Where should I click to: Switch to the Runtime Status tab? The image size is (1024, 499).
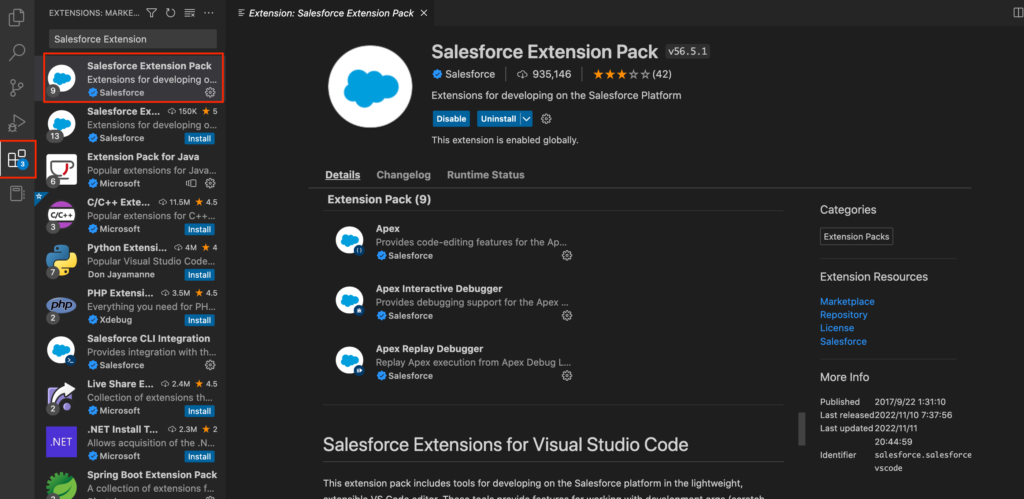click(x=485, y=175)
